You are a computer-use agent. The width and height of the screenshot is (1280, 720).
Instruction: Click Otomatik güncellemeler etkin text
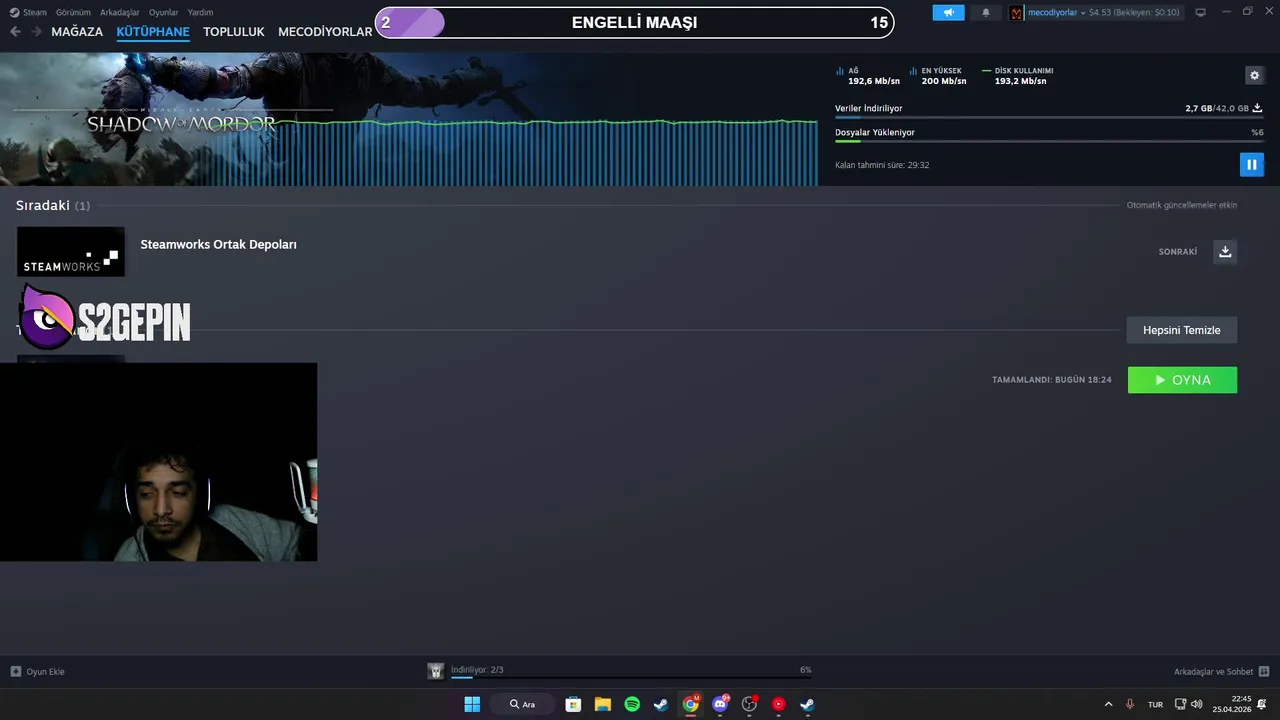coord(1182,205)
